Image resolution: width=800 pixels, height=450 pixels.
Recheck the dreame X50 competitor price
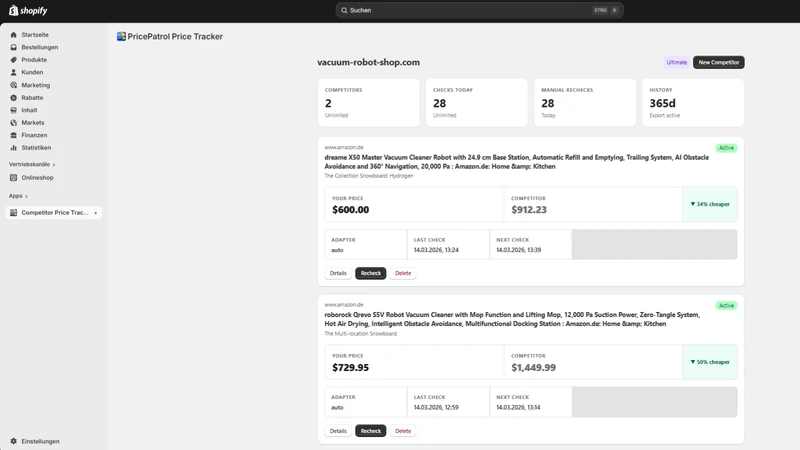click(x=370, y=273)
